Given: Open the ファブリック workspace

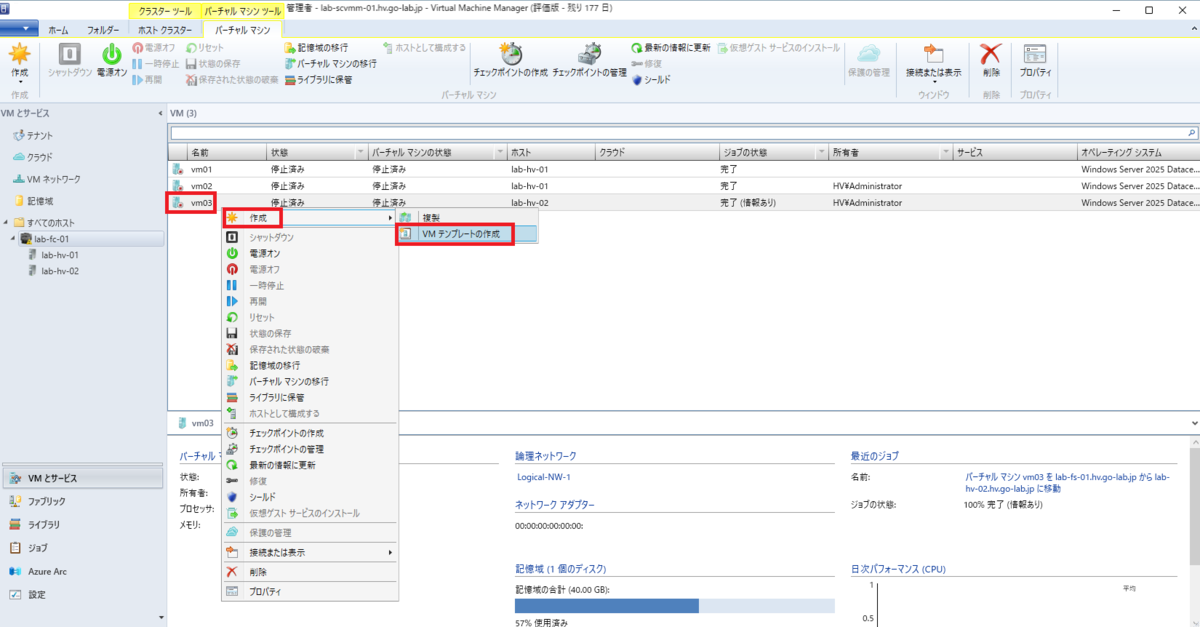Looking at the screenshot, I should tap(82, 501).
